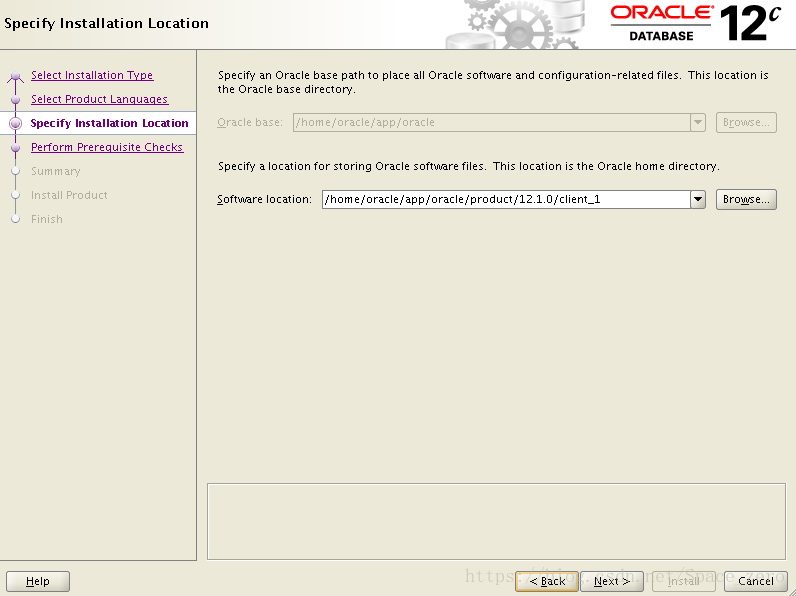Viewport: 796px width, 596px height.
Task: Open the Select Installation Type step
Action: (x=92, y=75)
